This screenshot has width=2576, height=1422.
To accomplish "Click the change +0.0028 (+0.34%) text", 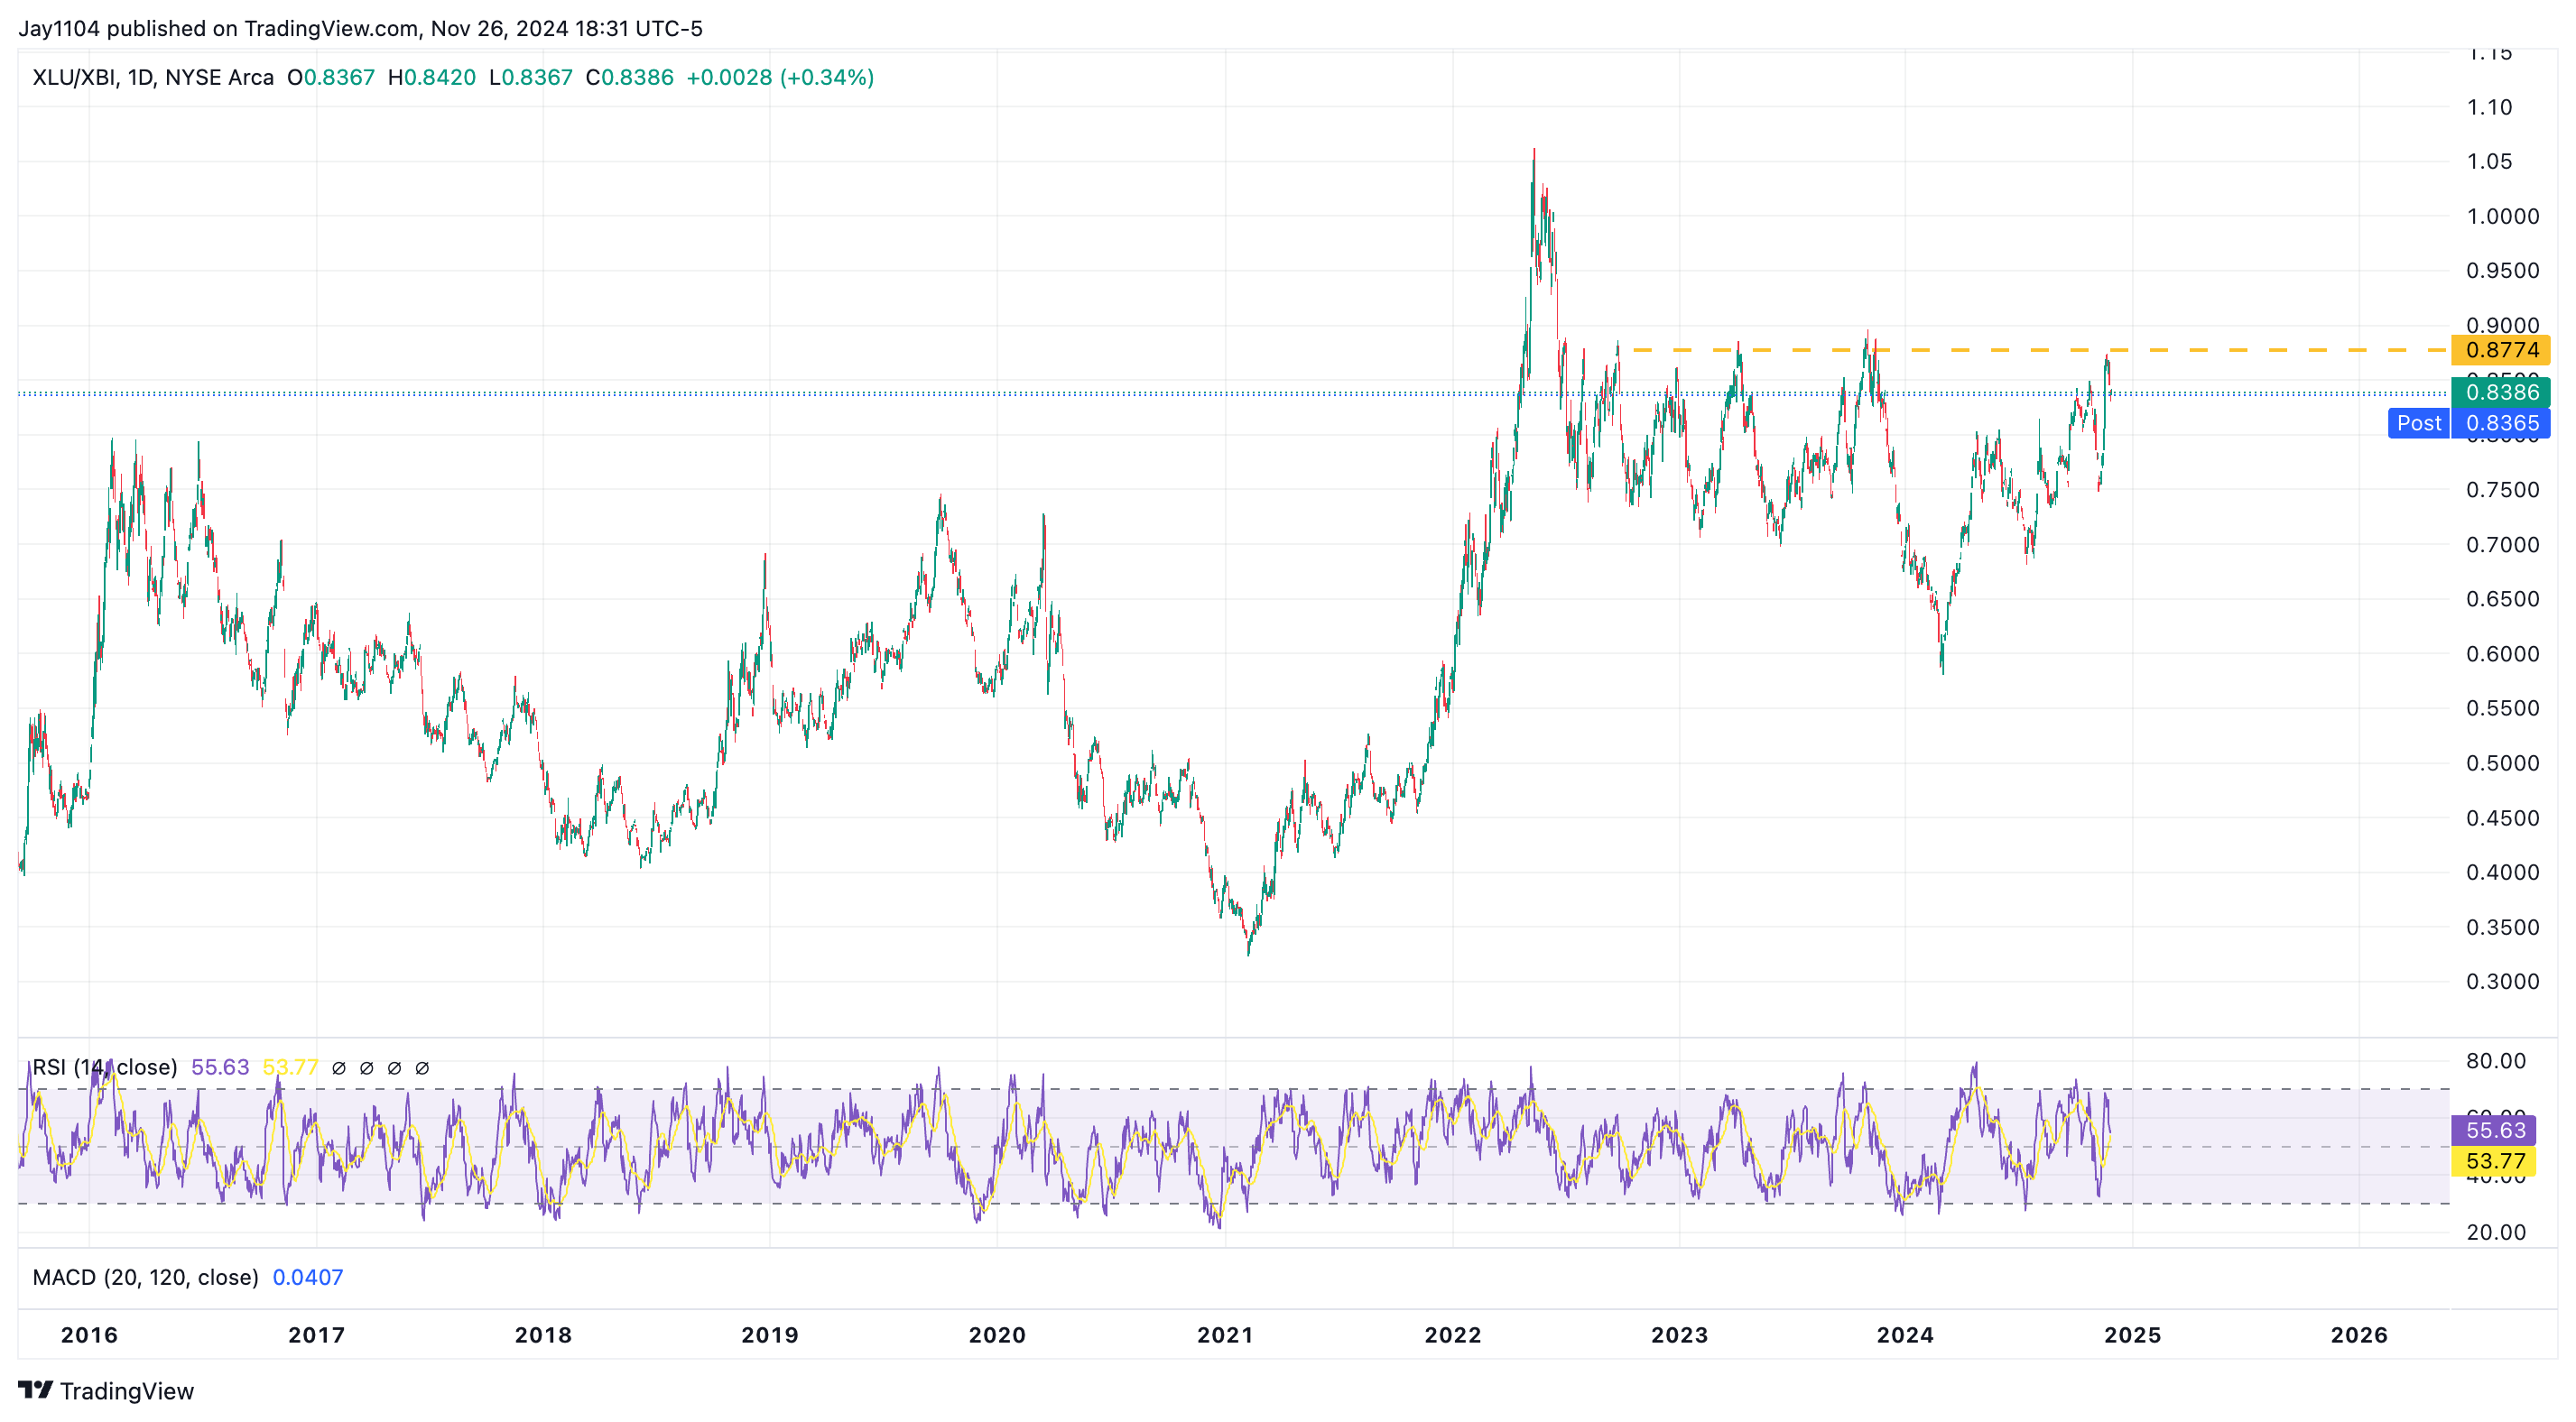I will click(780, 78).
